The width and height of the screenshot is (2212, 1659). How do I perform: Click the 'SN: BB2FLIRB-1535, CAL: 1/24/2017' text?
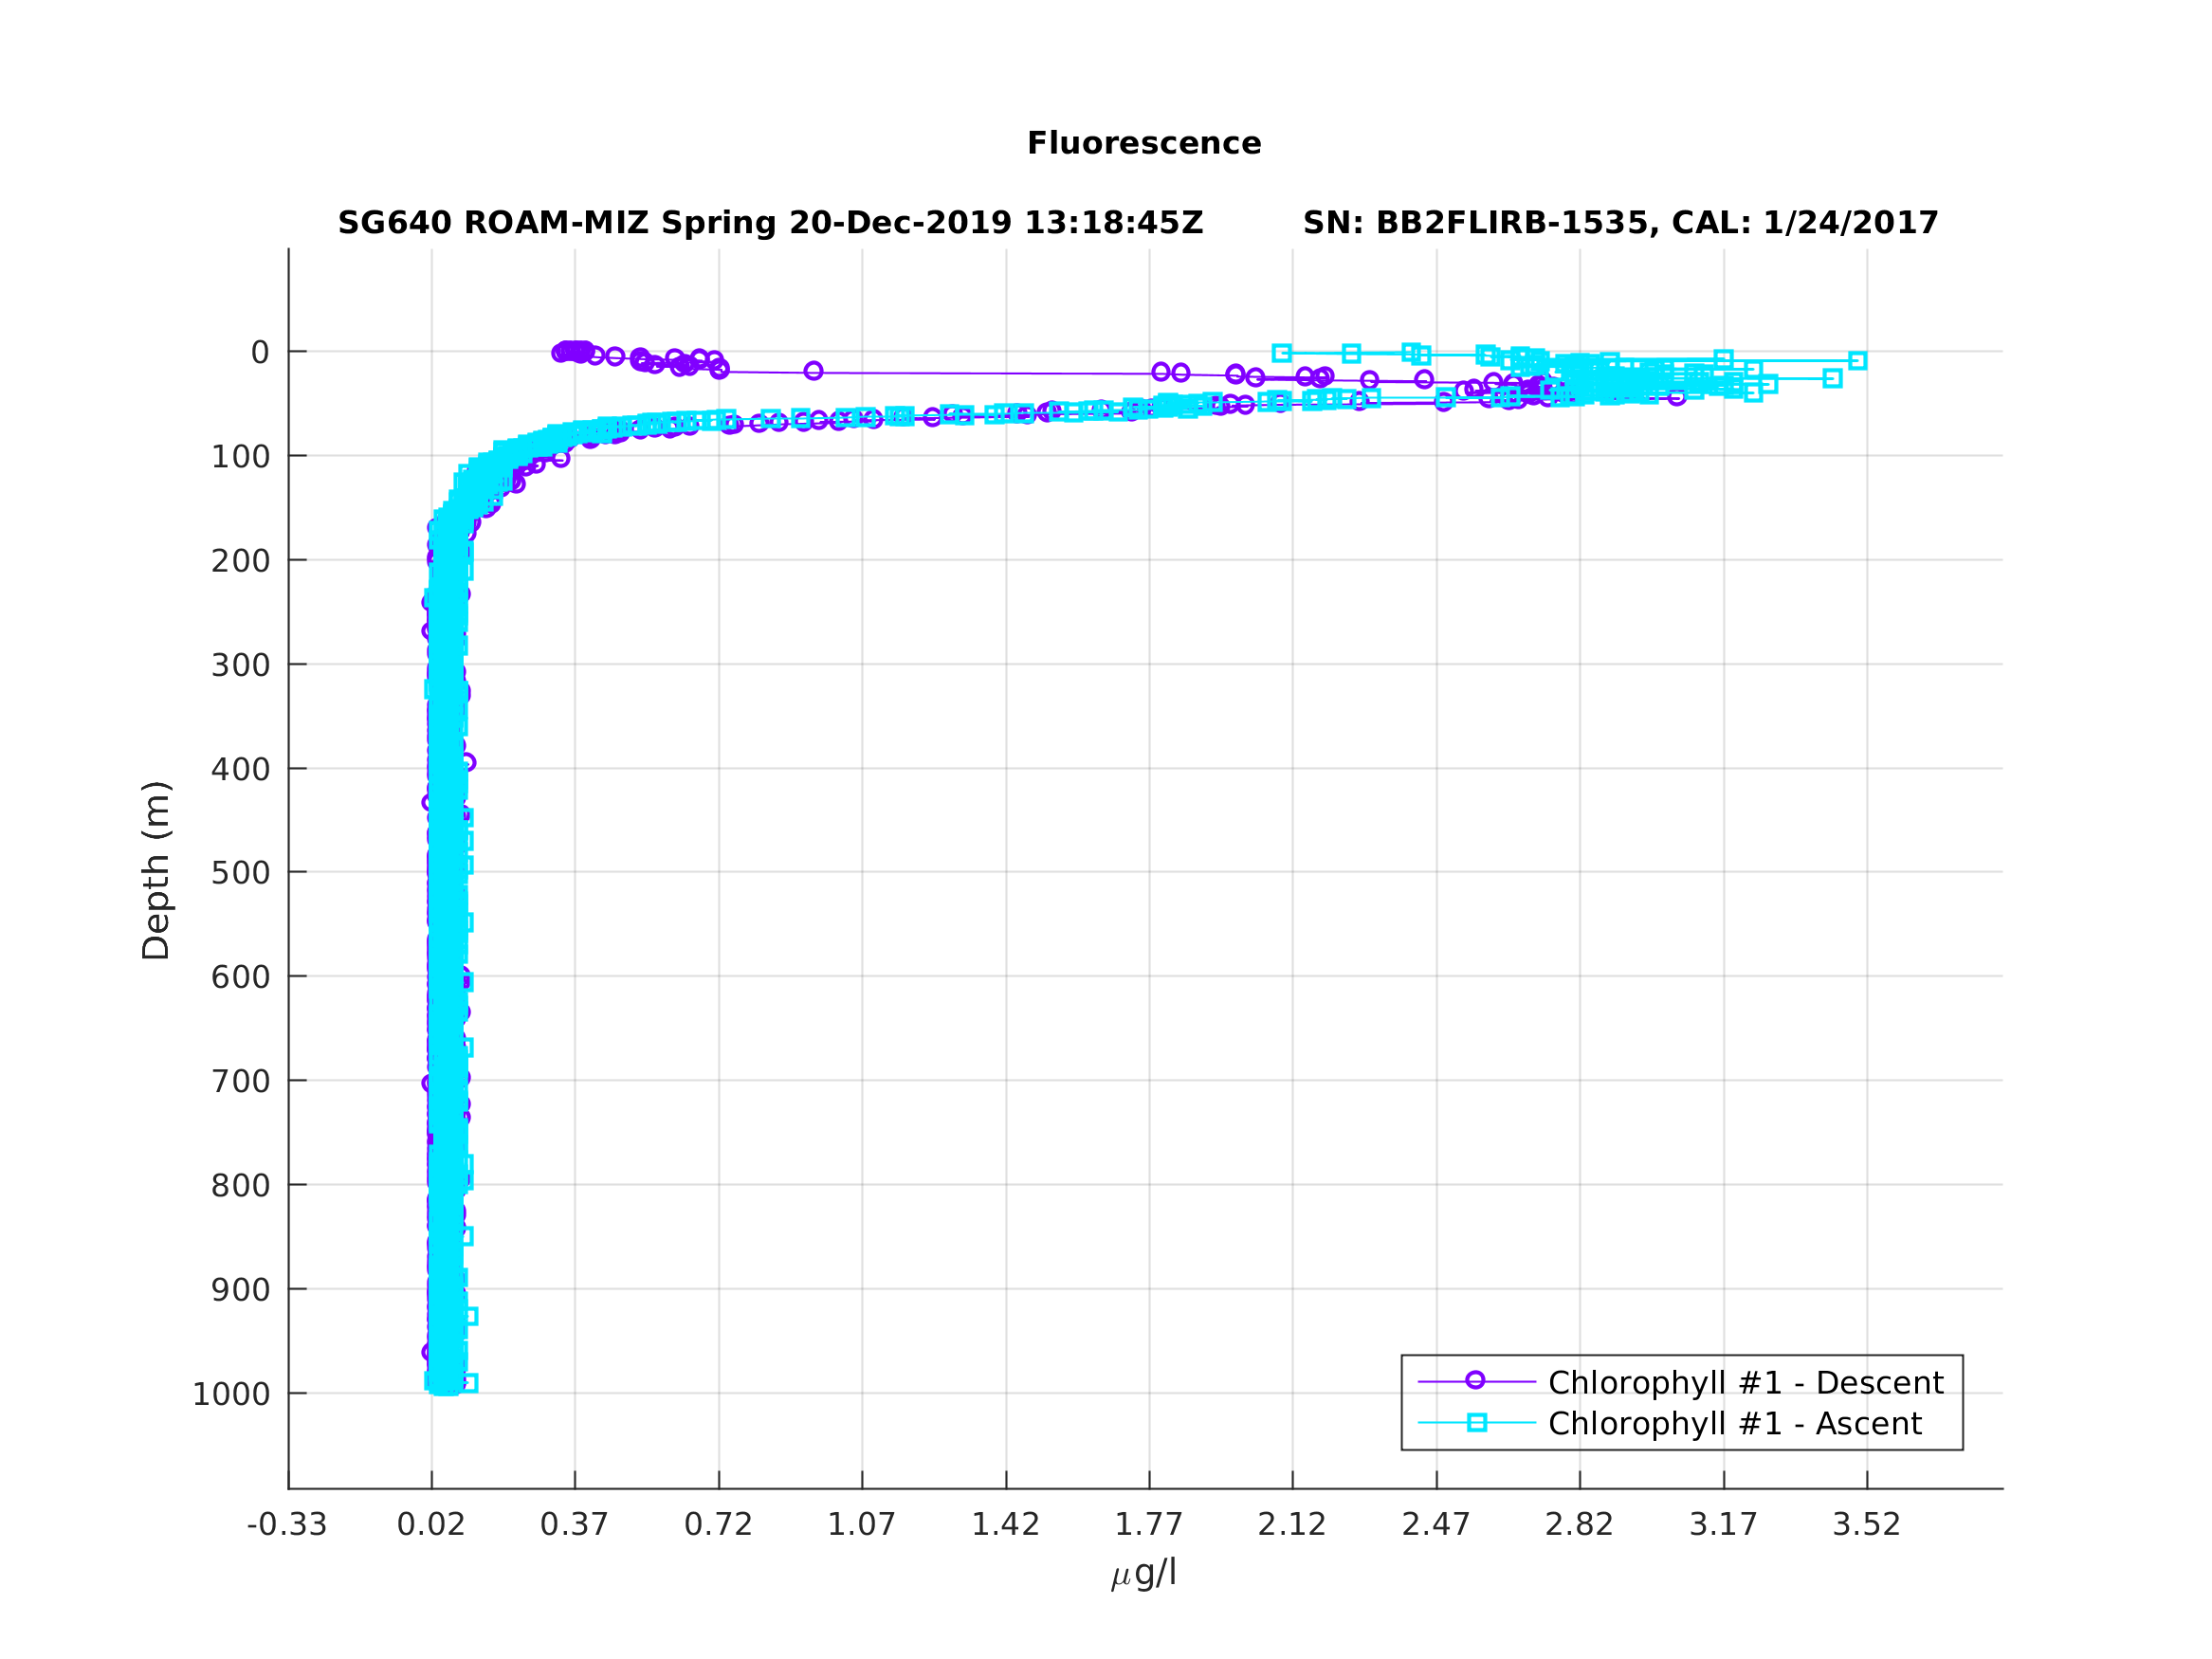pyautogui.click(x=1620, y=223)
